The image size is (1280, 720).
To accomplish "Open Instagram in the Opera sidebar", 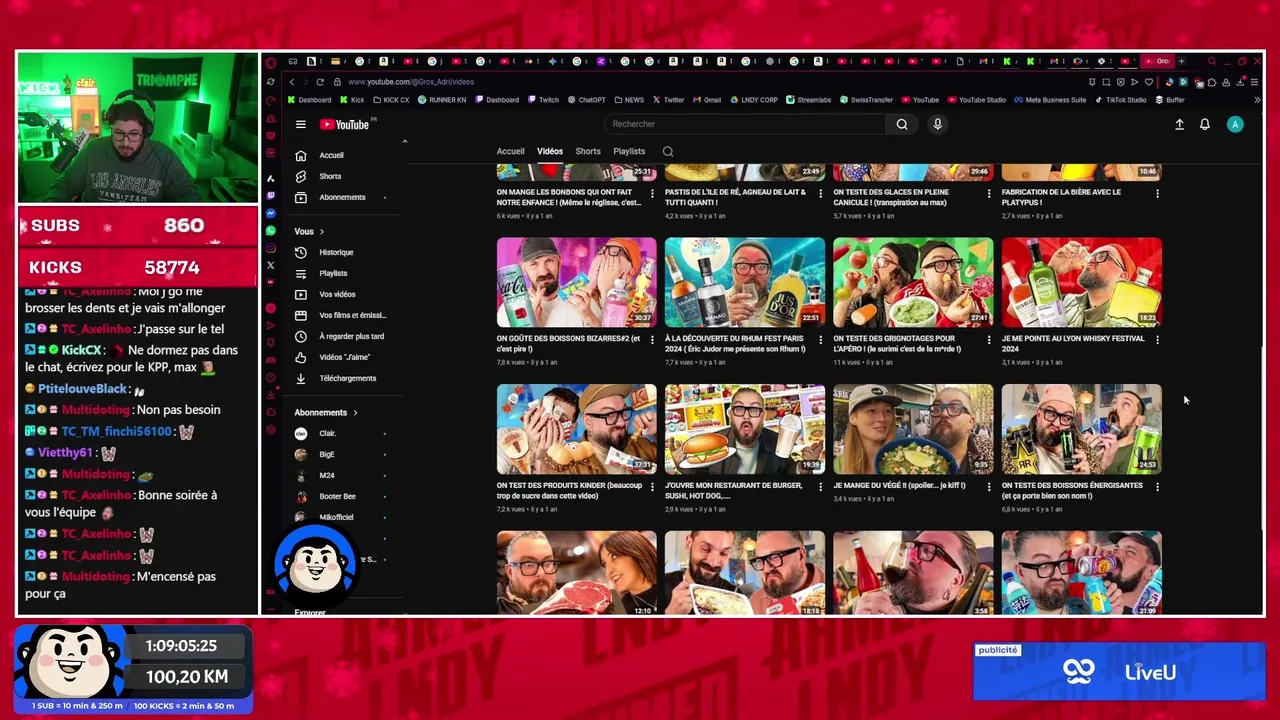I will tap(271, 248).
